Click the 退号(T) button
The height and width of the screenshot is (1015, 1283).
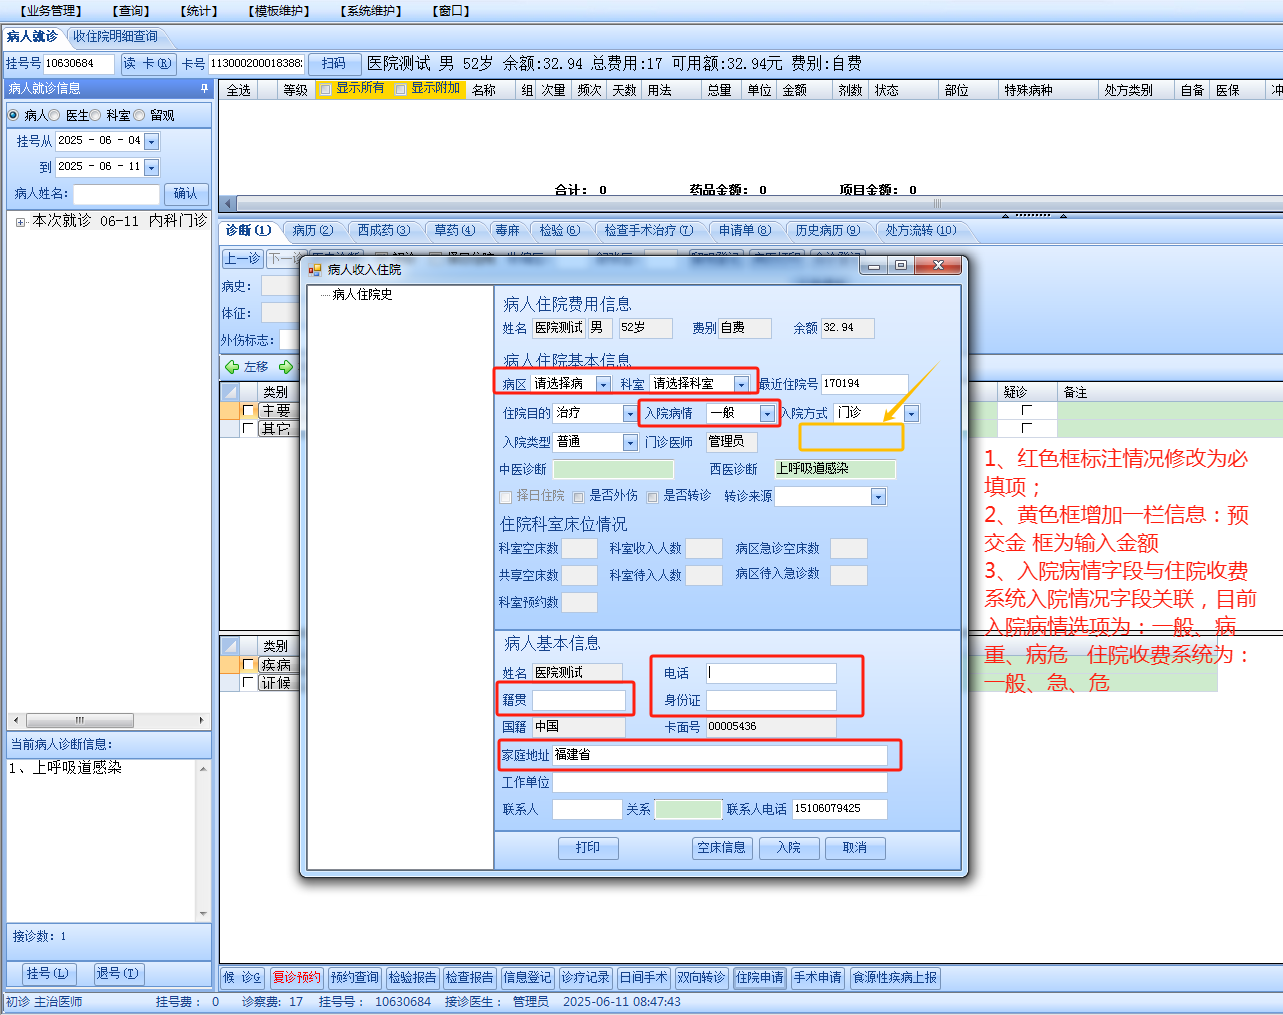click(x=118, y=974)
